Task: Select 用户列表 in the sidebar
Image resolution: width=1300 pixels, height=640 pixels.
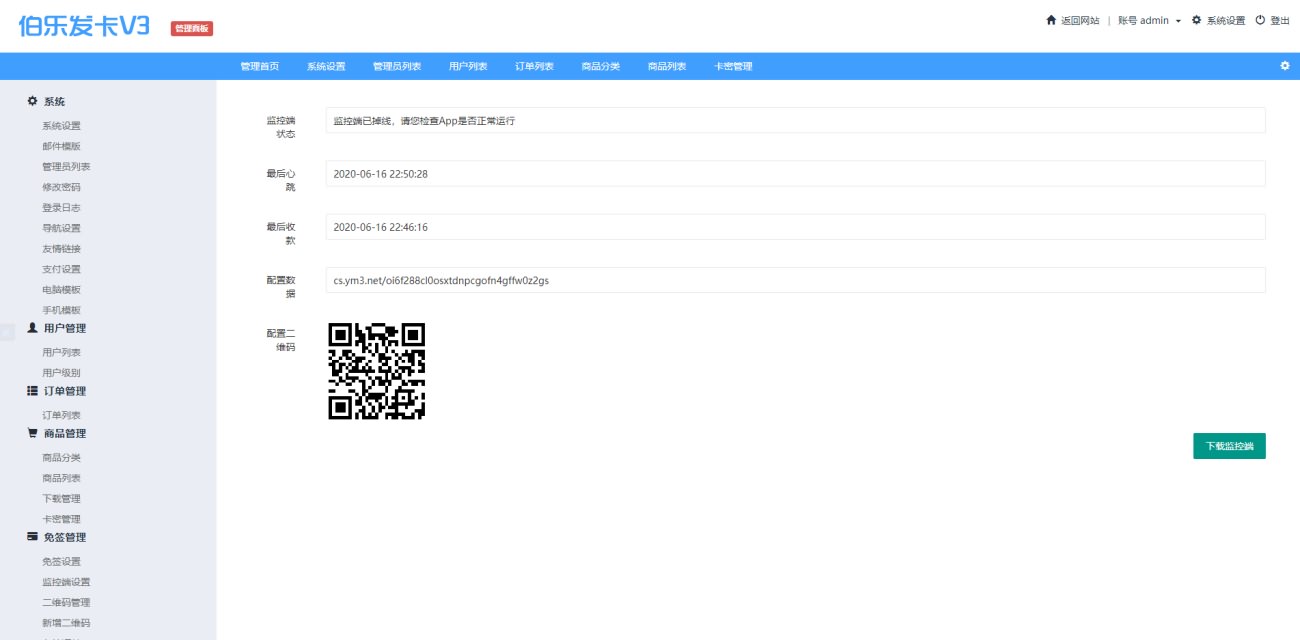Action: 61,352
